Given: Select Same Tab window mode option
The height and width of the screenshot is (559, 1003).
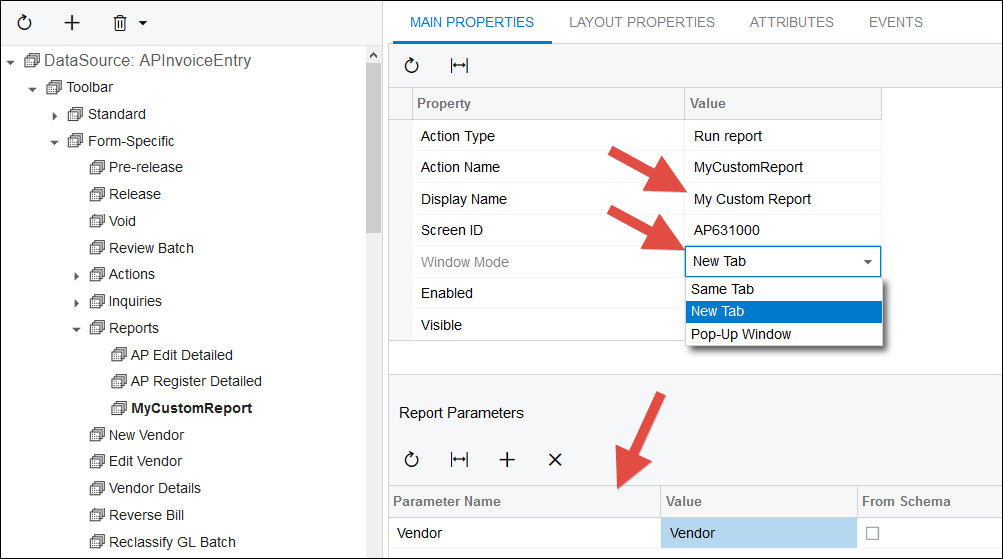Looking at the screenshot, I should pos(722,289).
